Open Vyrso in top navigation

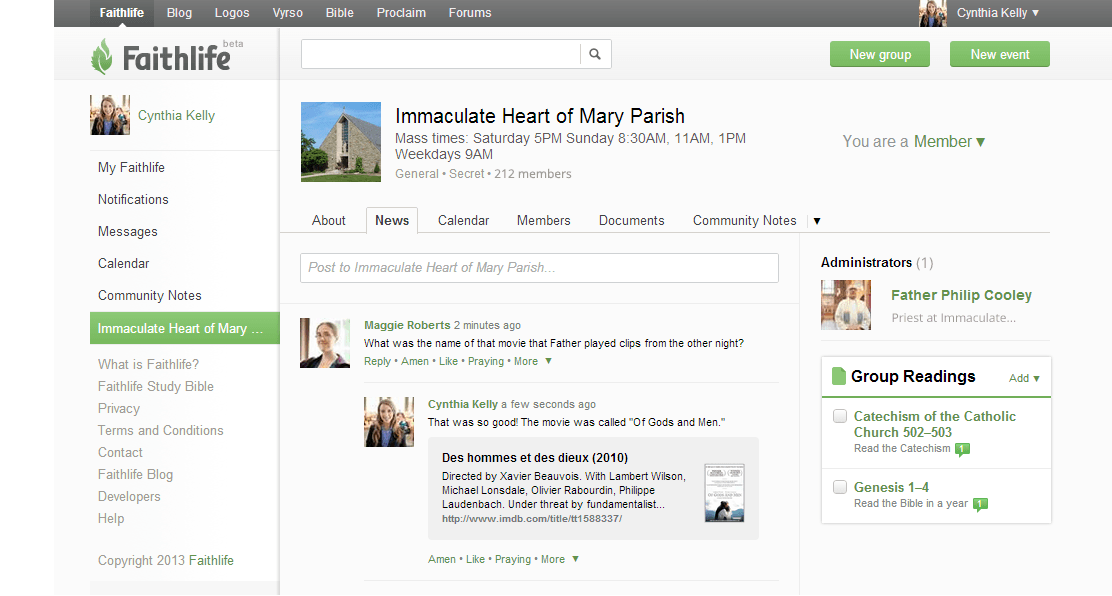287,13
